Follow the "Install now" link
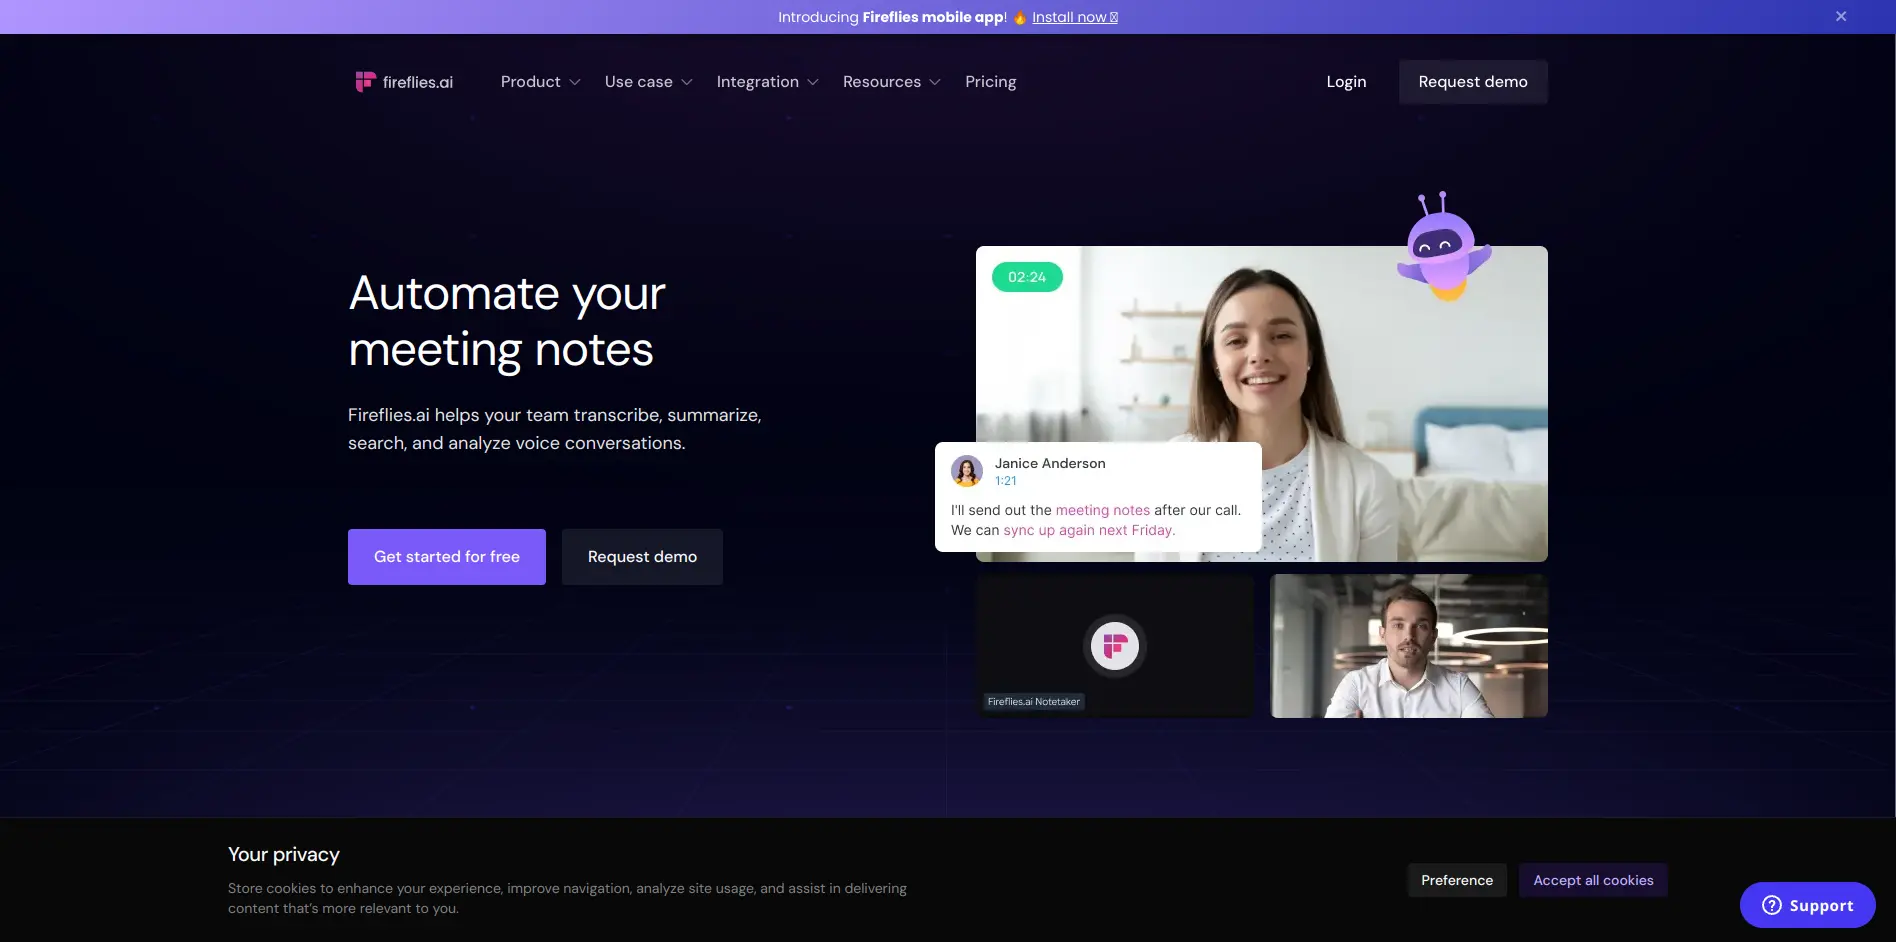 point(1069,16)
